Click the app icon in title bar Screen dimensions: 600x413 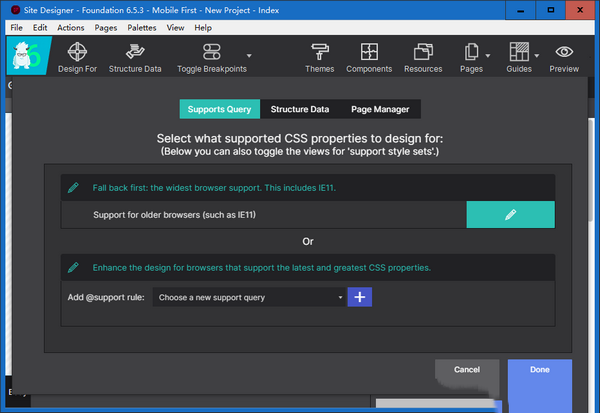pos(15,10)
